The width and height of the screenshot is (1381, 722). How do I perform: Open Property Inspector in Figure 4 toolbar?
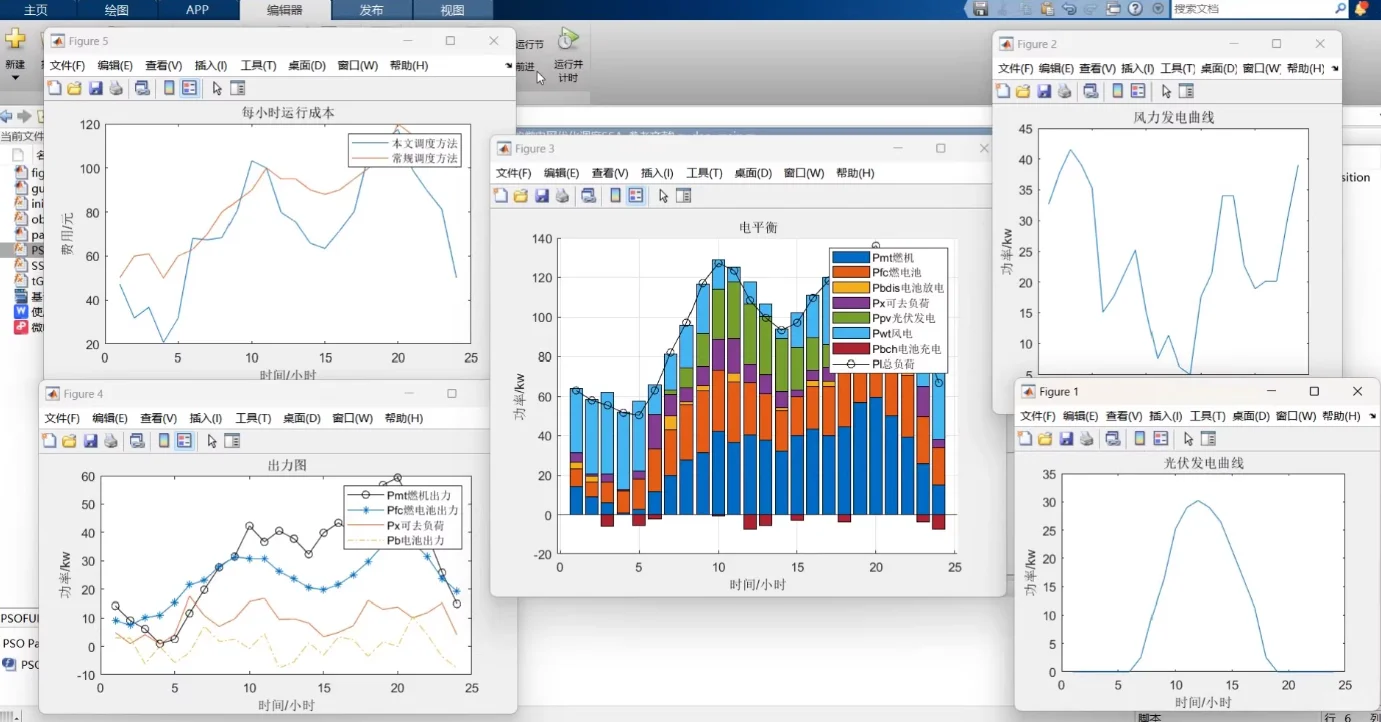[x=232, y=441]
